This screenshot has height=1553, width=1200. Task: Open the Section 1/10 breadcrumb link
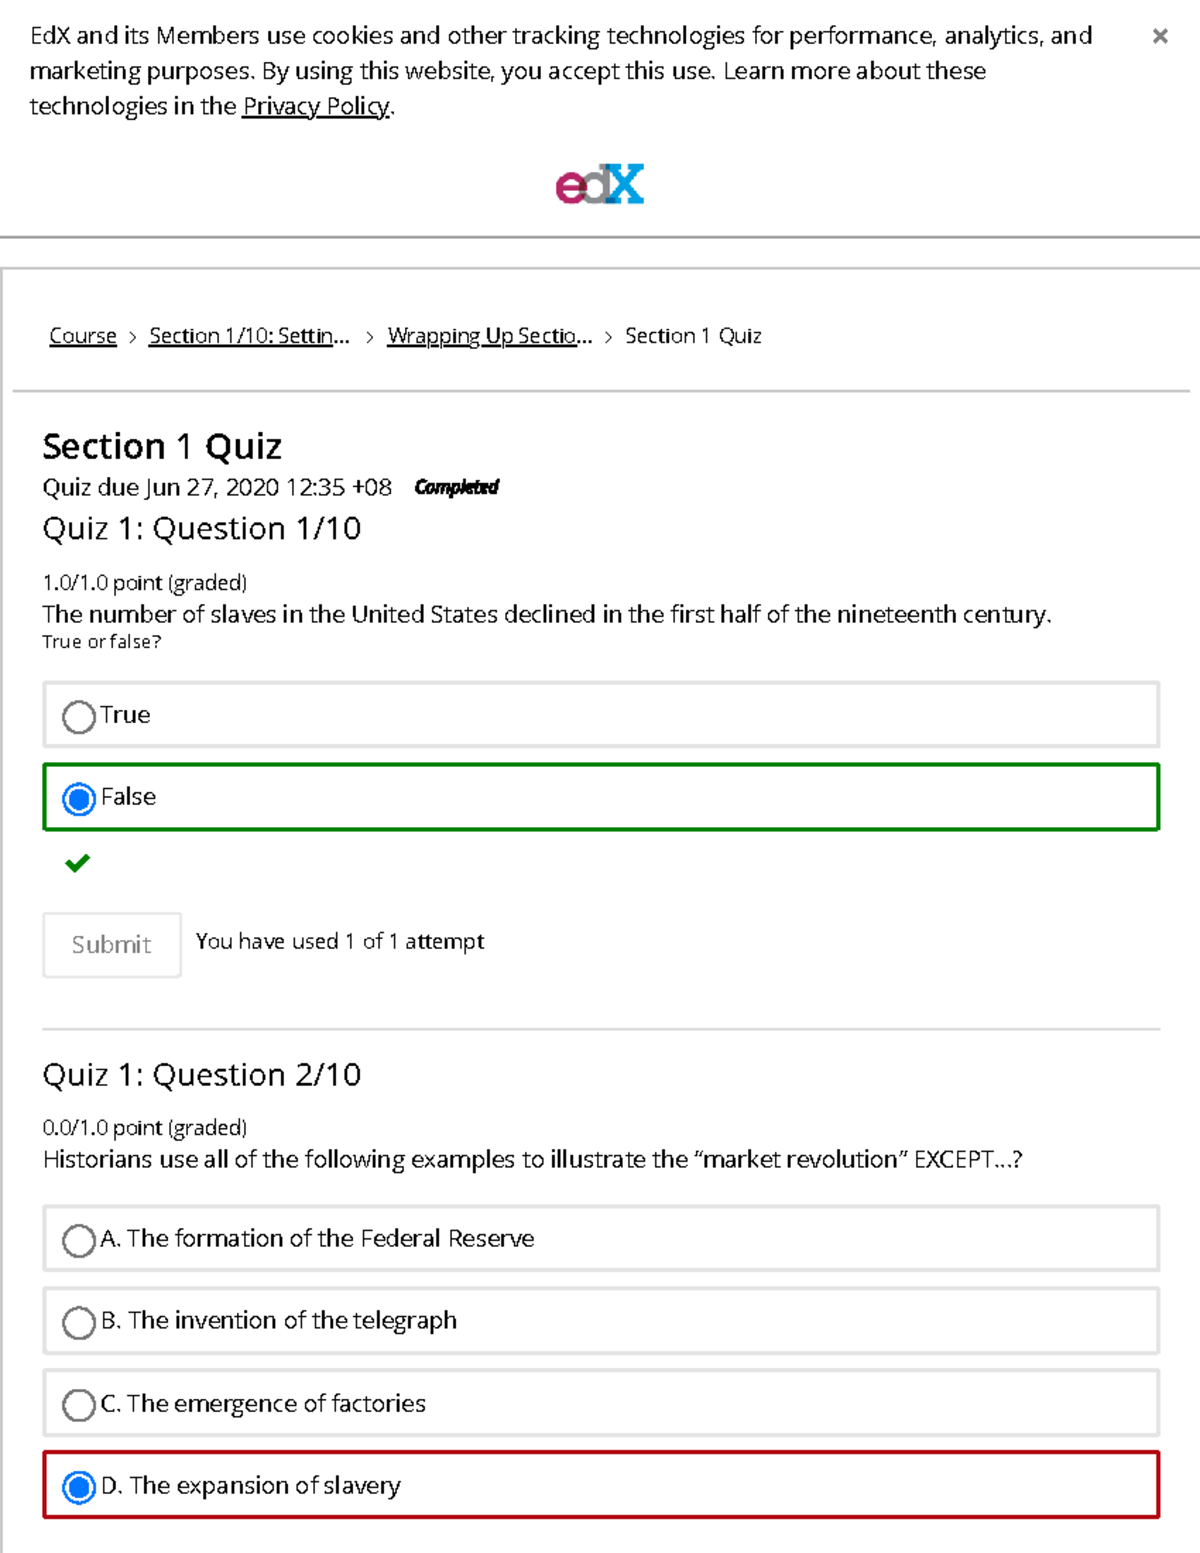(249, 336)
